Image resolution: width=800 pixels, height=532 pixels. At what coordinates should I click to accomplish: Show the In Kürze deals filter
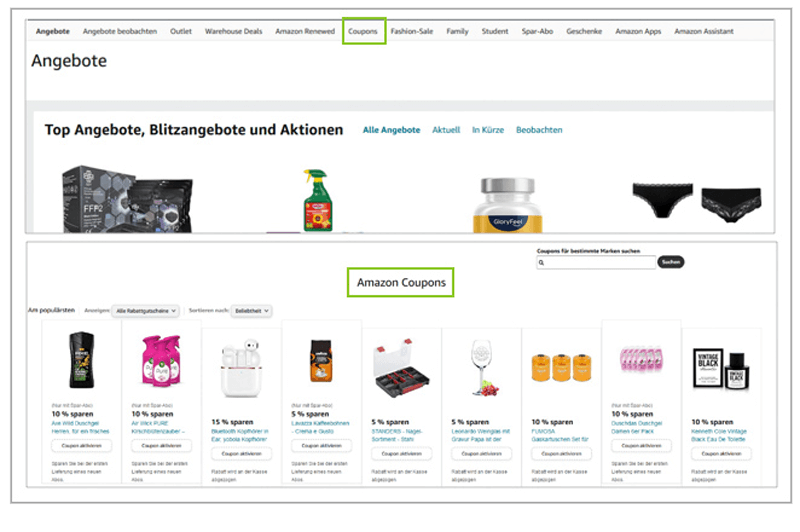pos(488,130)
